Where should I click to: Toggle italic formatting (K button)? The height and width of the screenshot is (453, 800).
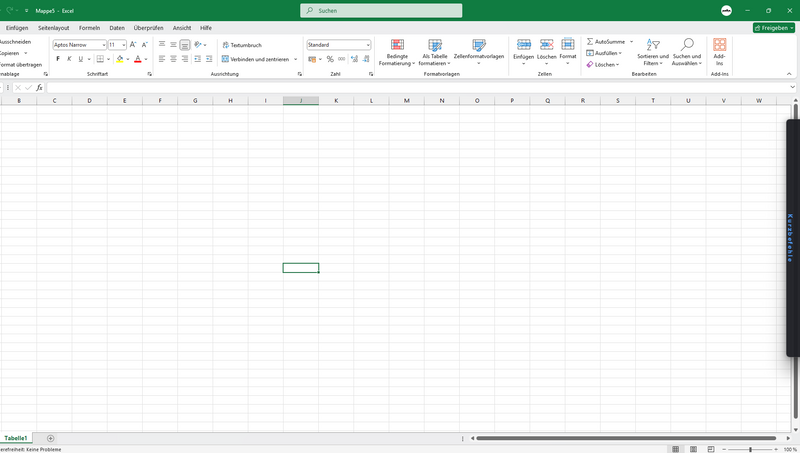(x=69, y=59)
